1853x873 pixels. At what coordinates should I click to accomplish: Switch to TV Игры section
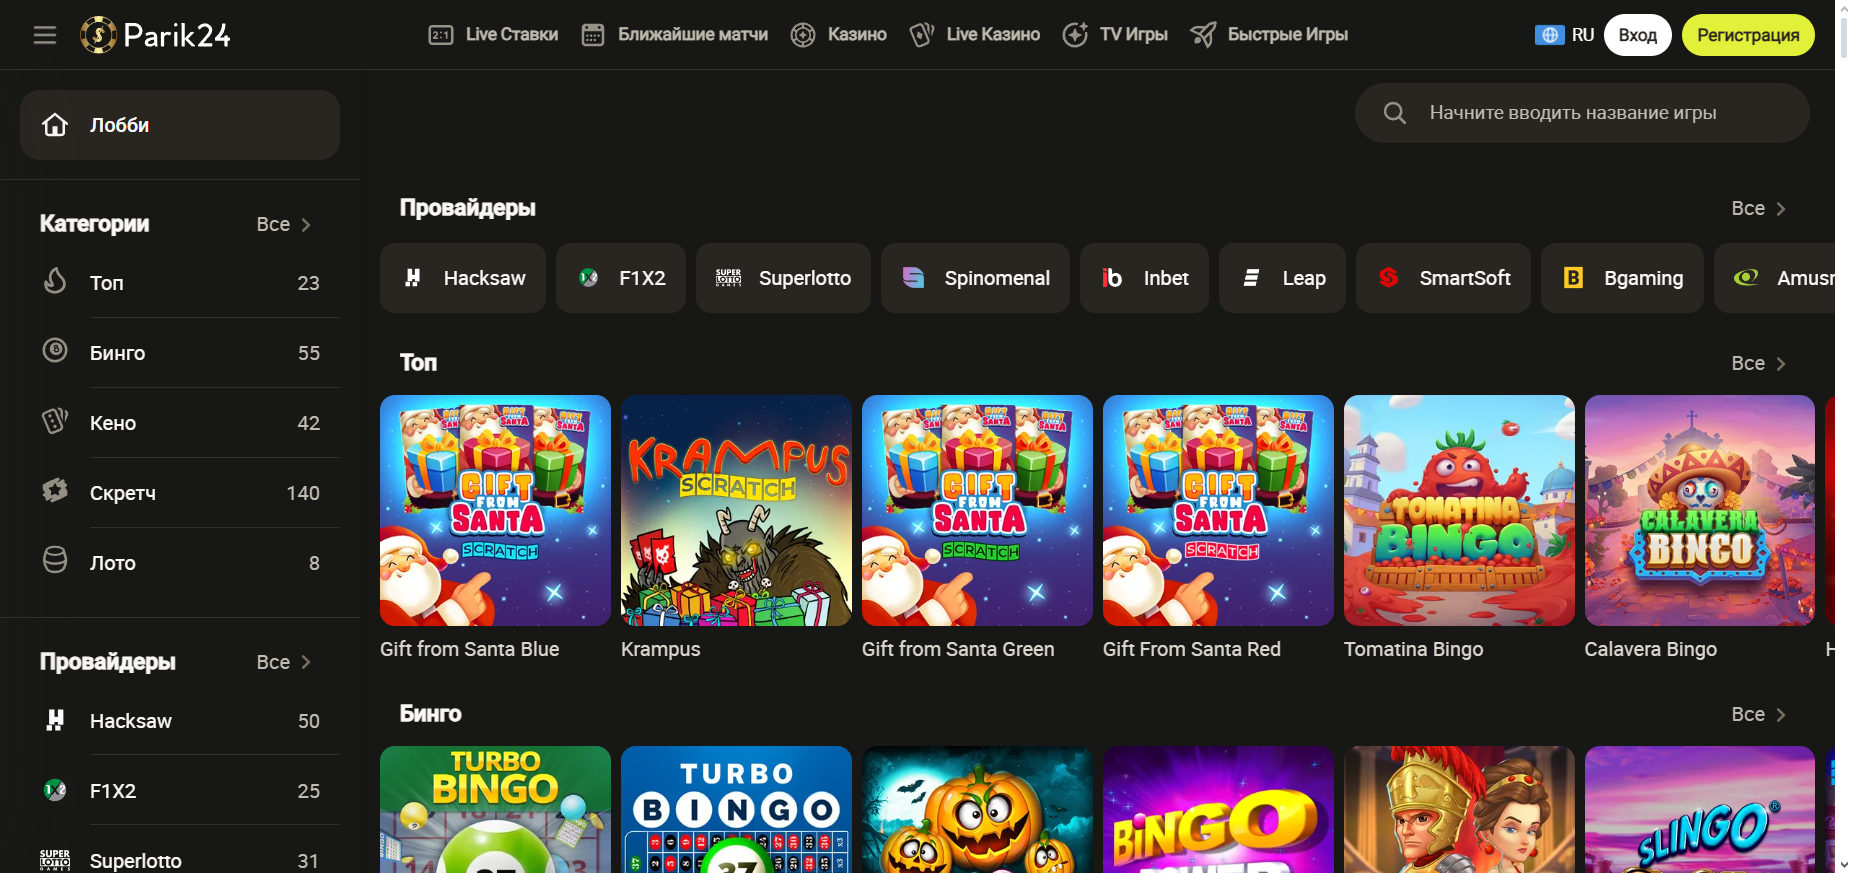pyautogui.click(x=1115, y=35)
